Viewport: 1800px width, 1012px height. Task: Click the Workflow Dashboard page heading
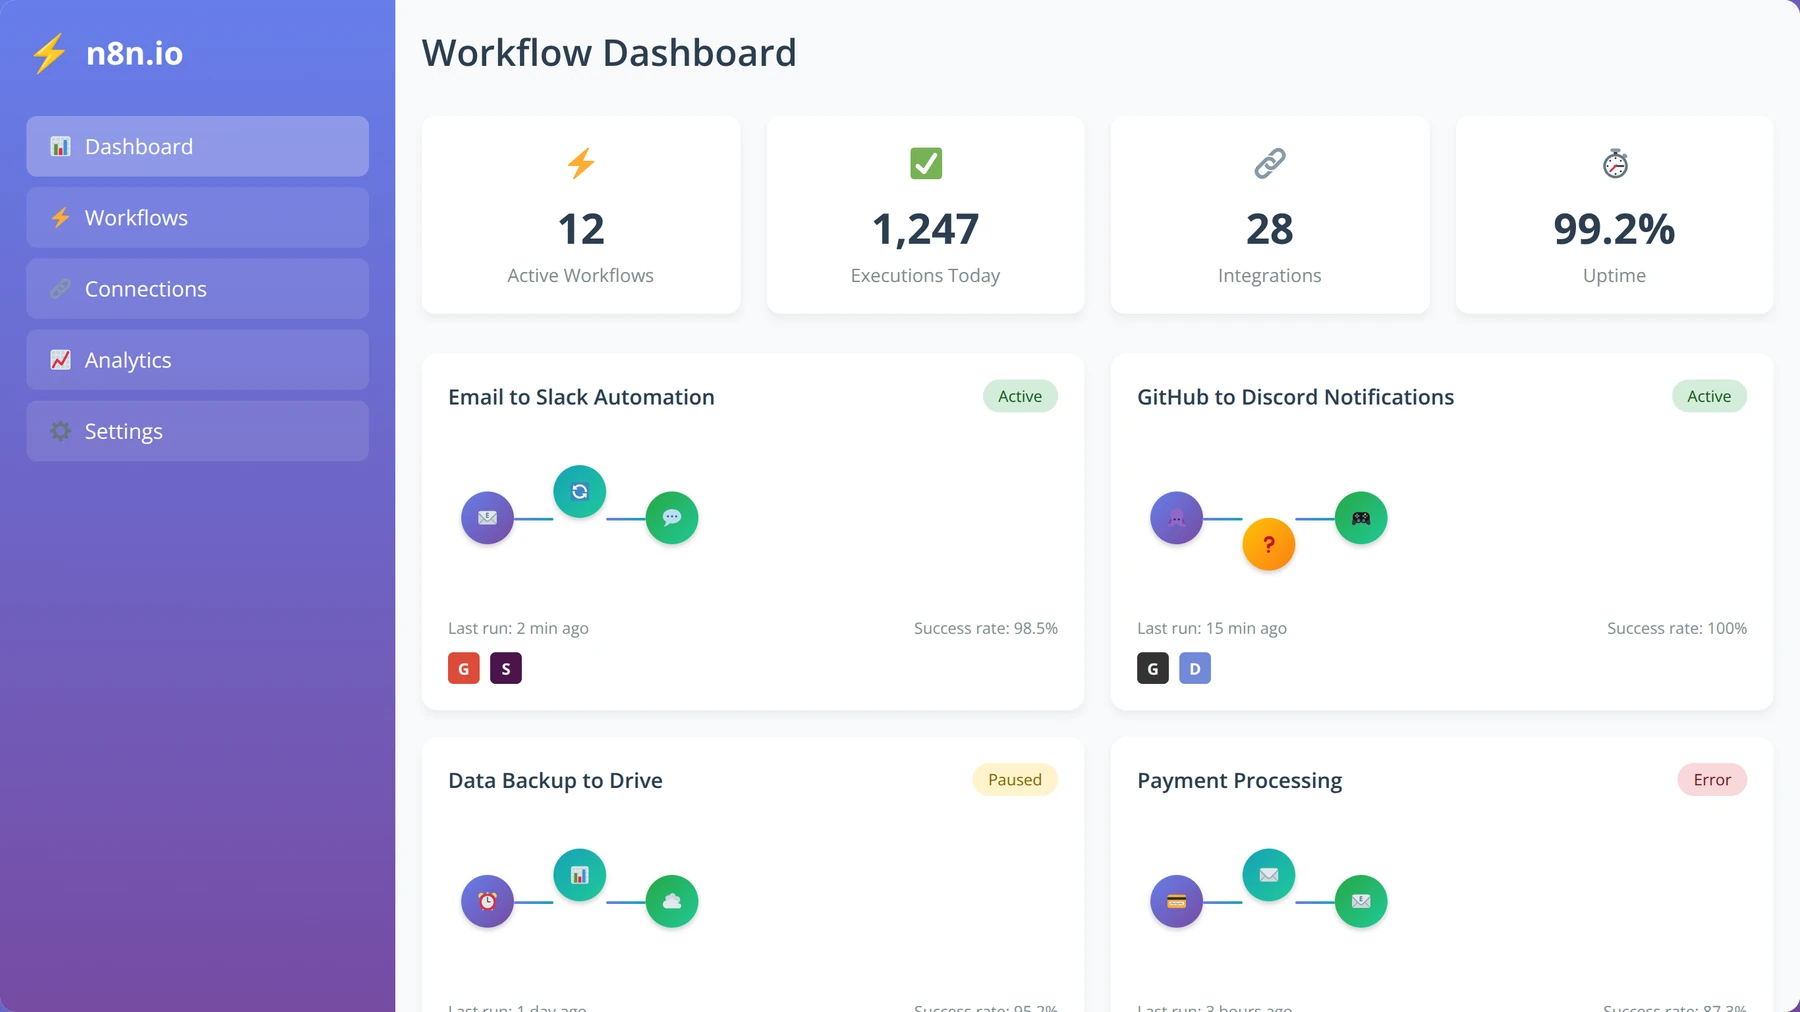609,53
